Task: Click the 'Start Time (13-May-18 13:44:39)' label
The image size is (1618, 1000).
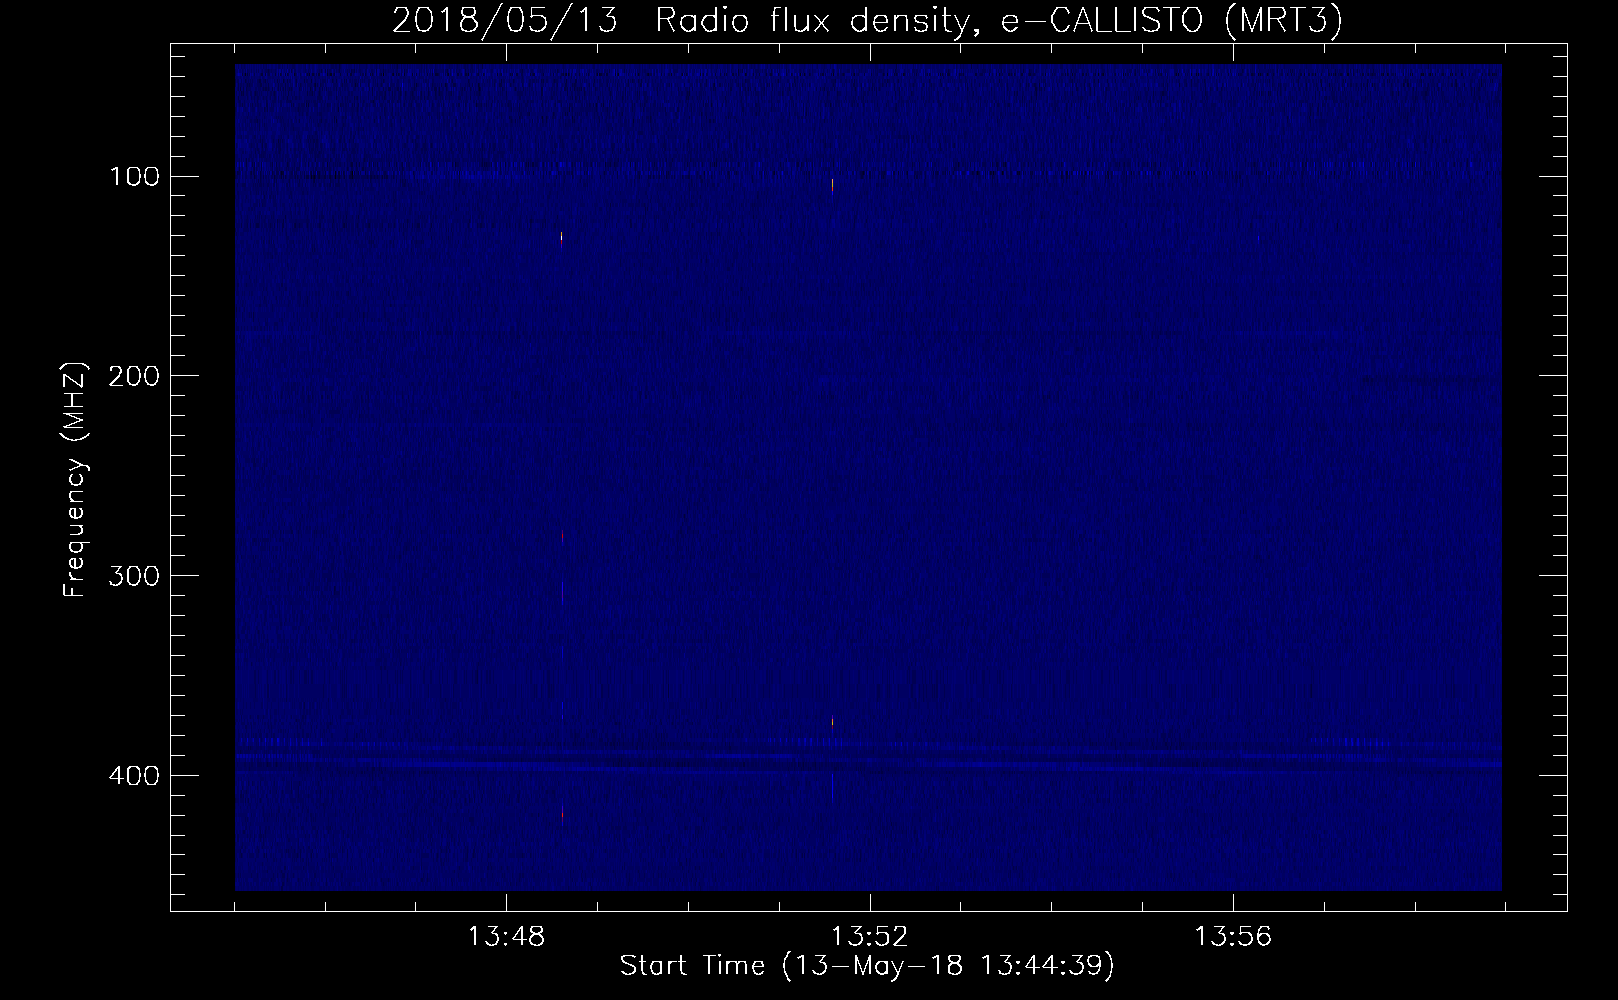Action: [x=867, y=966]
